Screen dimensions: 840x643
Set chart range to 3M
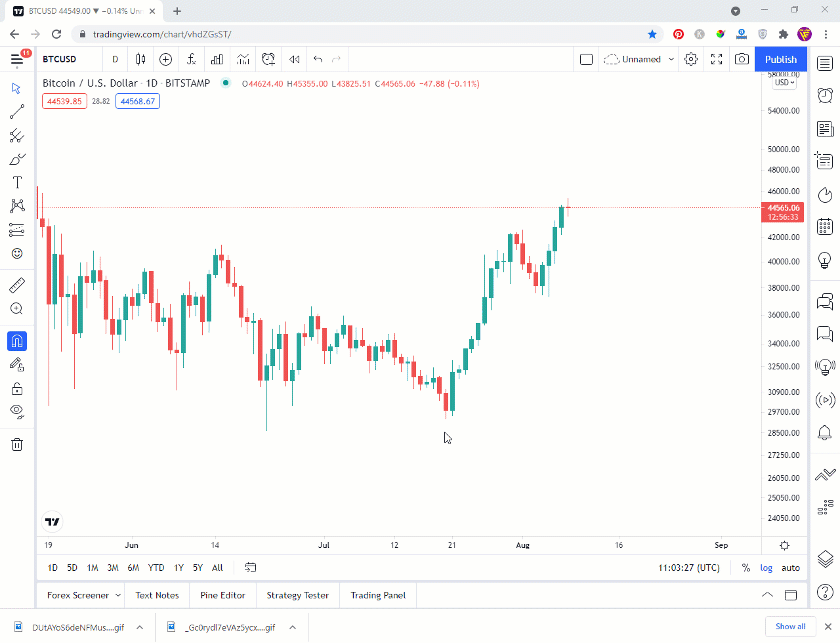(x=112, y=568)
